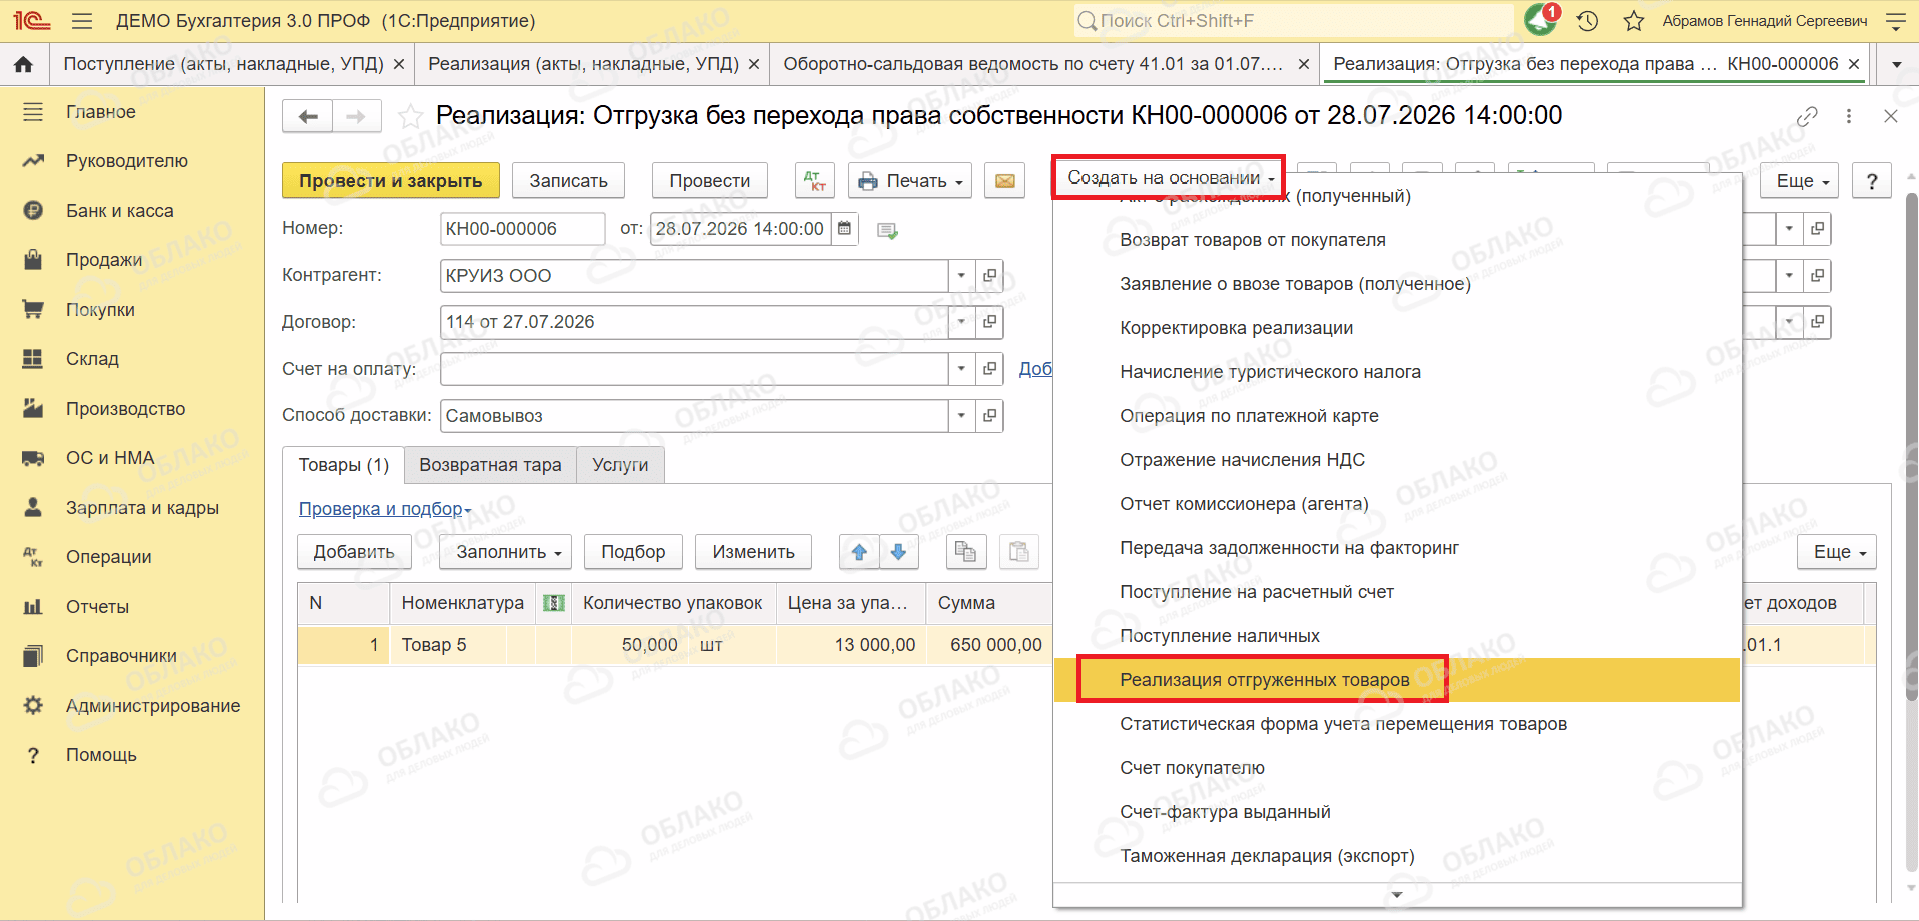This screenshot has height=921, width=1919.
Task: Click the Записать button
Action: (568, 181)
